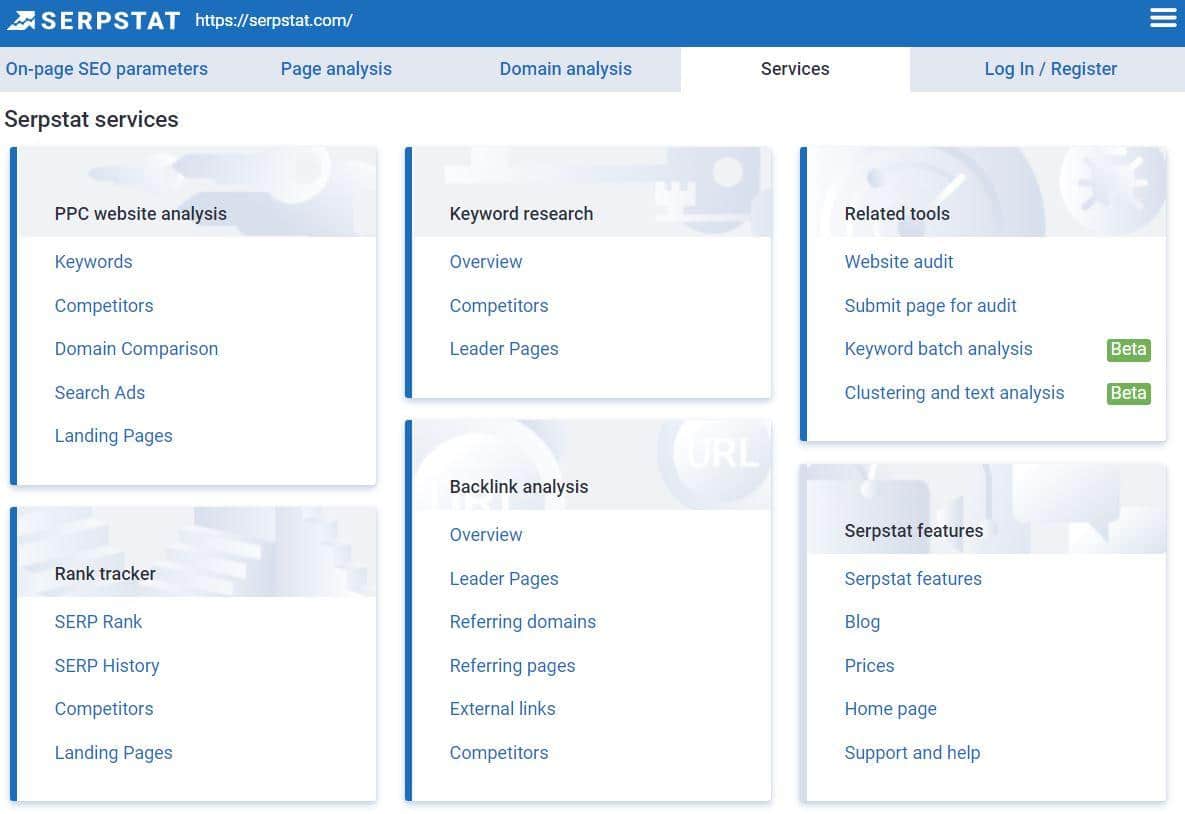Open the Website audit tool
1185x814 pixels.
coord(899,262)
